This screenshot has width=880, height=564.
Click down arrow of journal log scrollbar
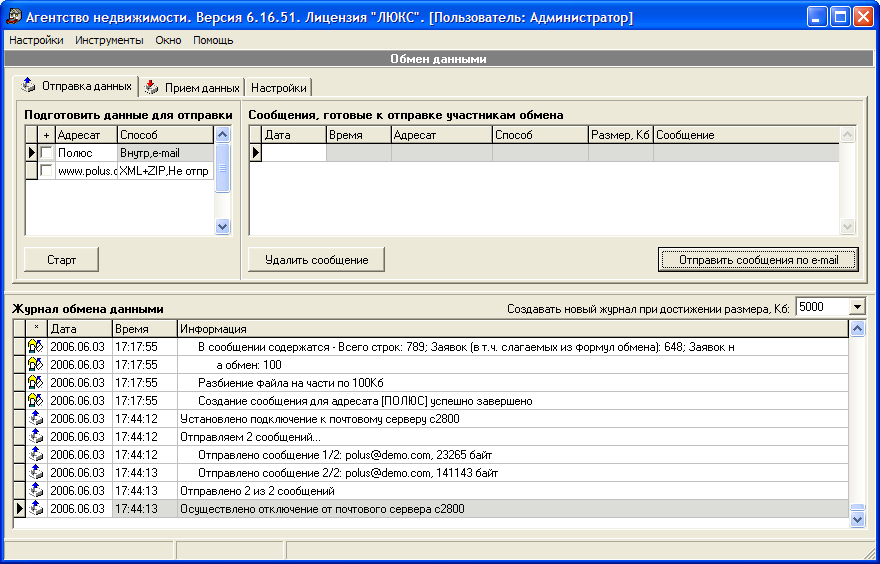858,520
